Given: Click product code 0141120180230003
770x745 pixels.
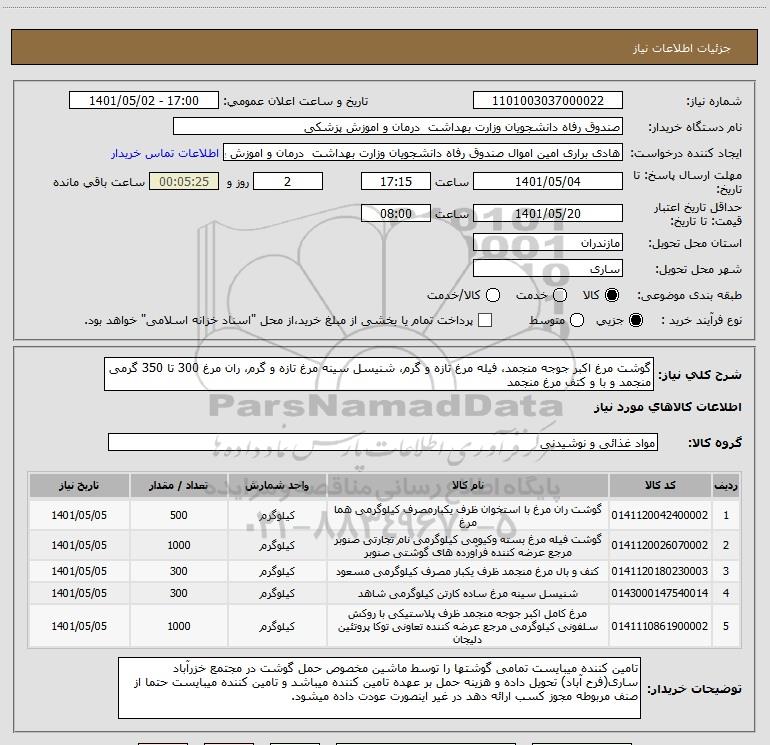Looking at the screenshot, I should coord(660,571).
